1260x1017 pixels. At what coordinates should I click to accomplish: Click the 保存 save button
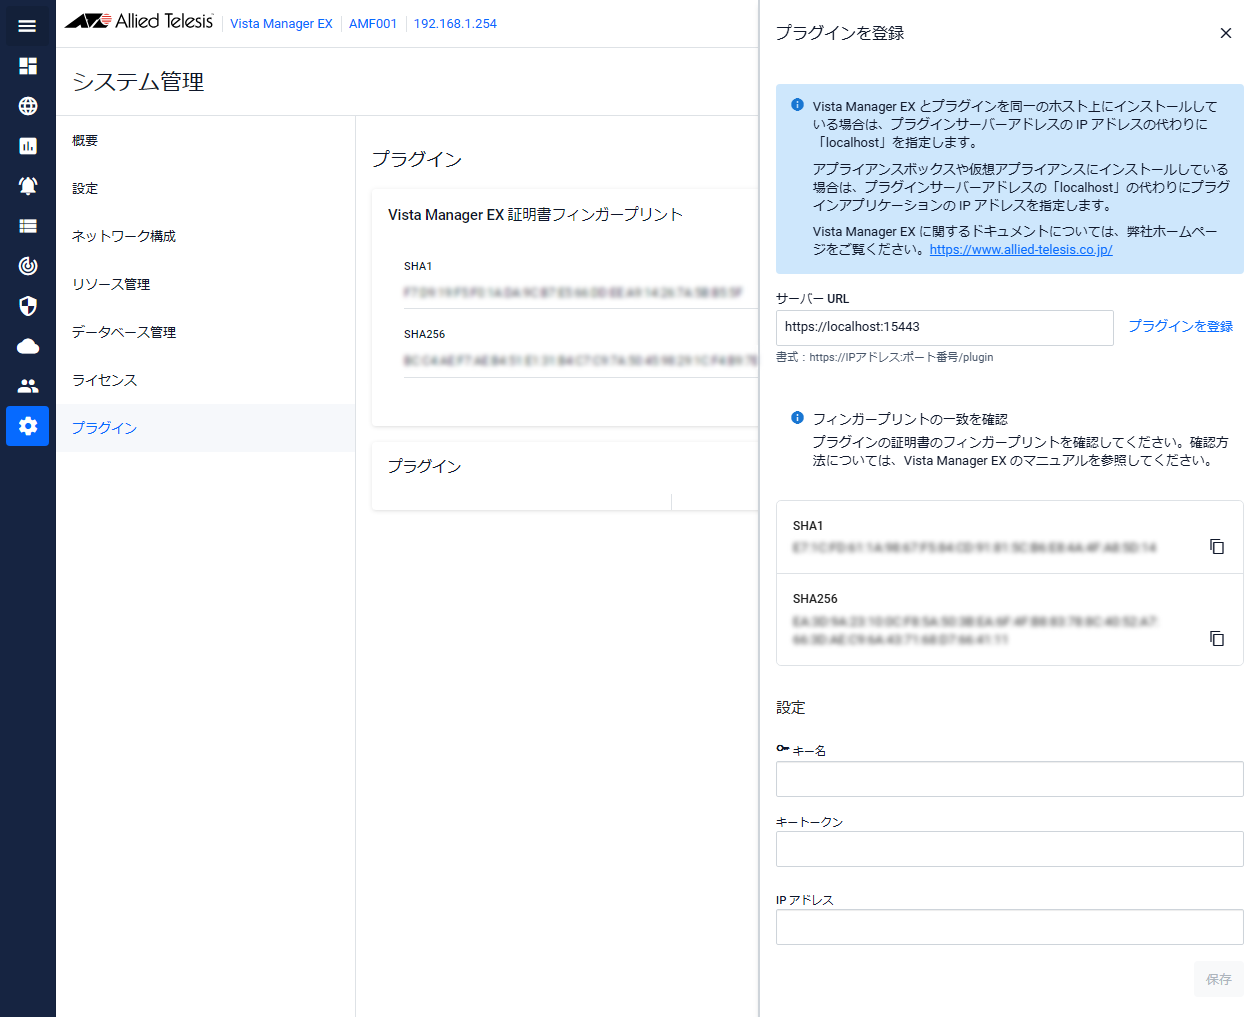[1219, 979]
